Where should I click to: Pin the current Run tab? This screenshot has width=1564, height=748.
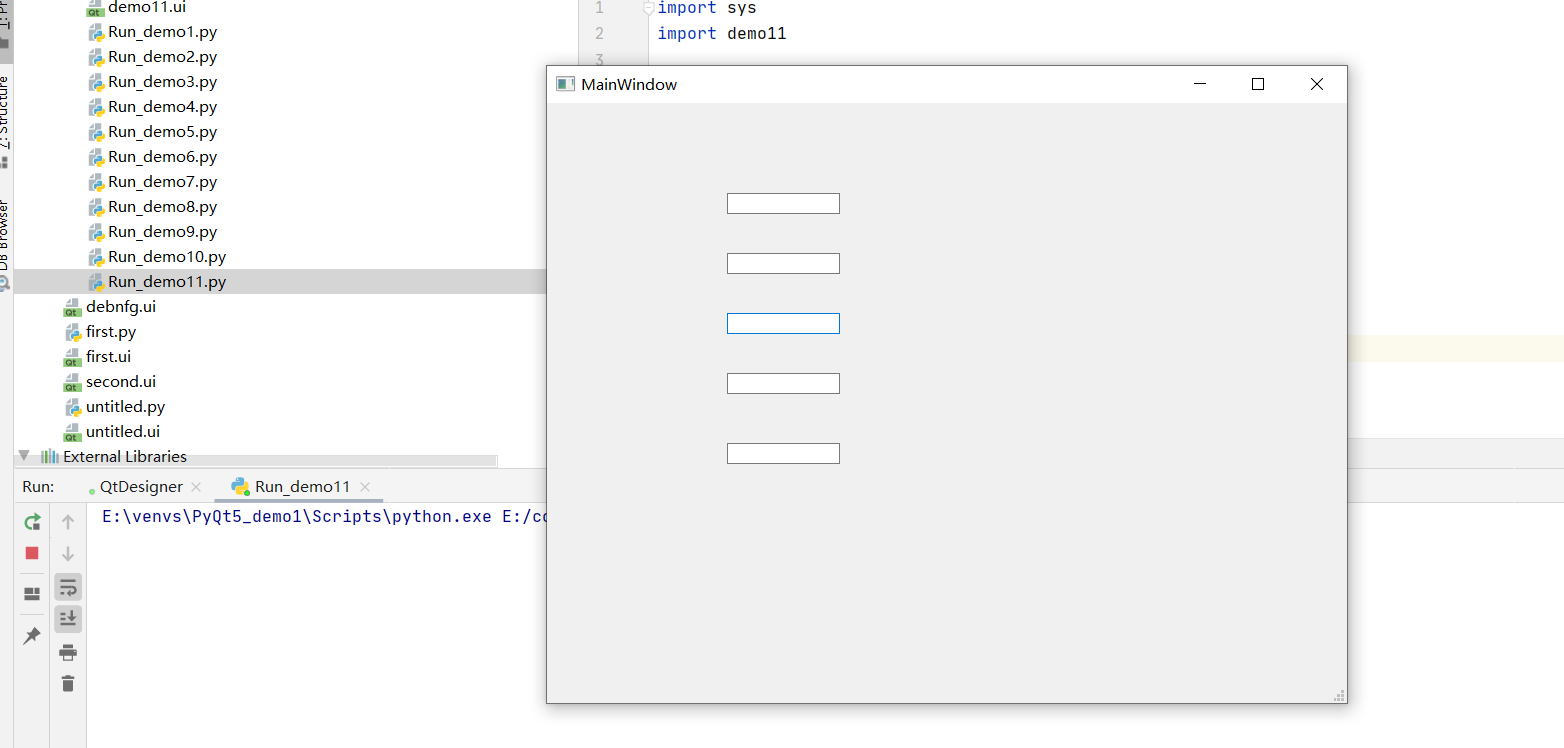click(x=32, y=636)
